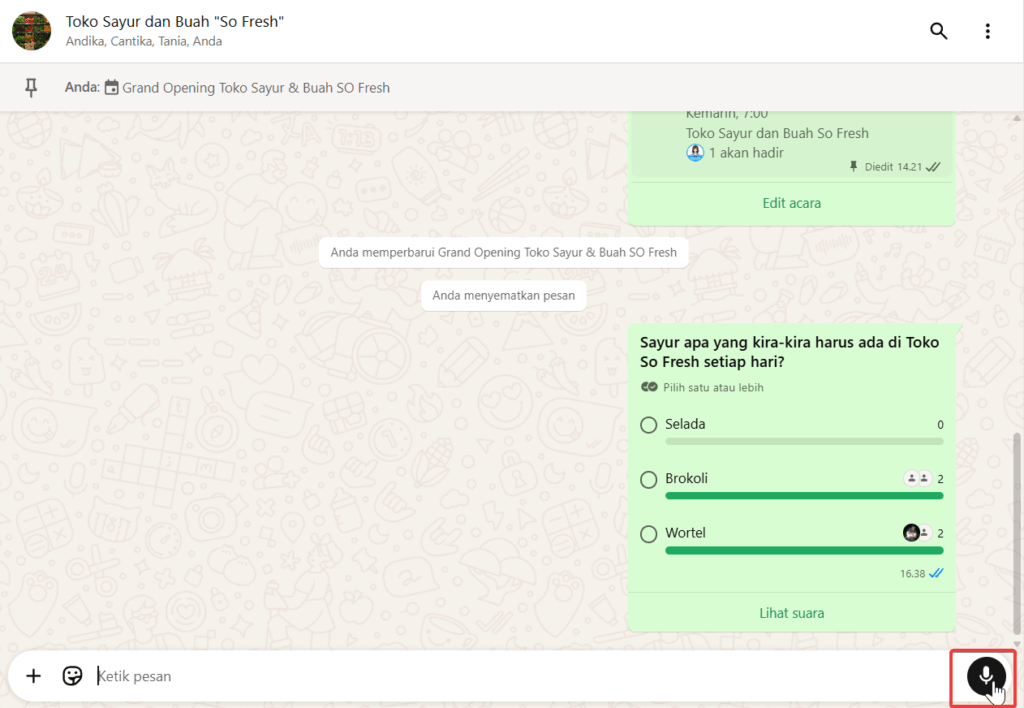
Task: Click the Edit acara button
Action: tap(791, 203)
